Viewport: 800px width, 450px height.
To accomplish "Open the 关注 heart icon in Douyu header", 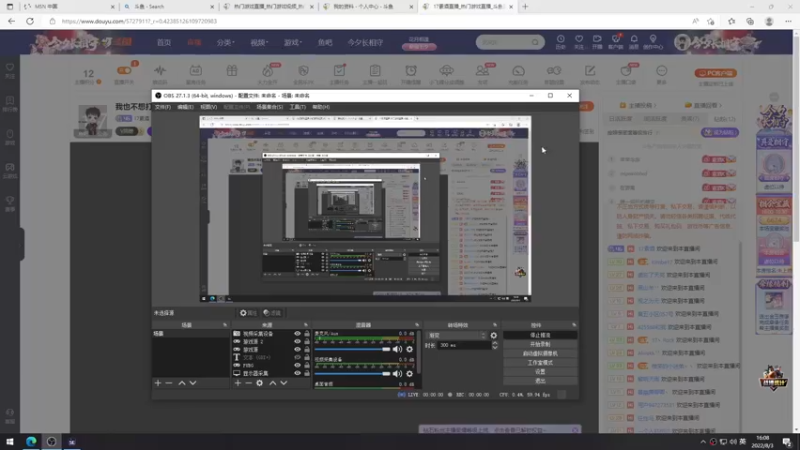I will 579,42.
